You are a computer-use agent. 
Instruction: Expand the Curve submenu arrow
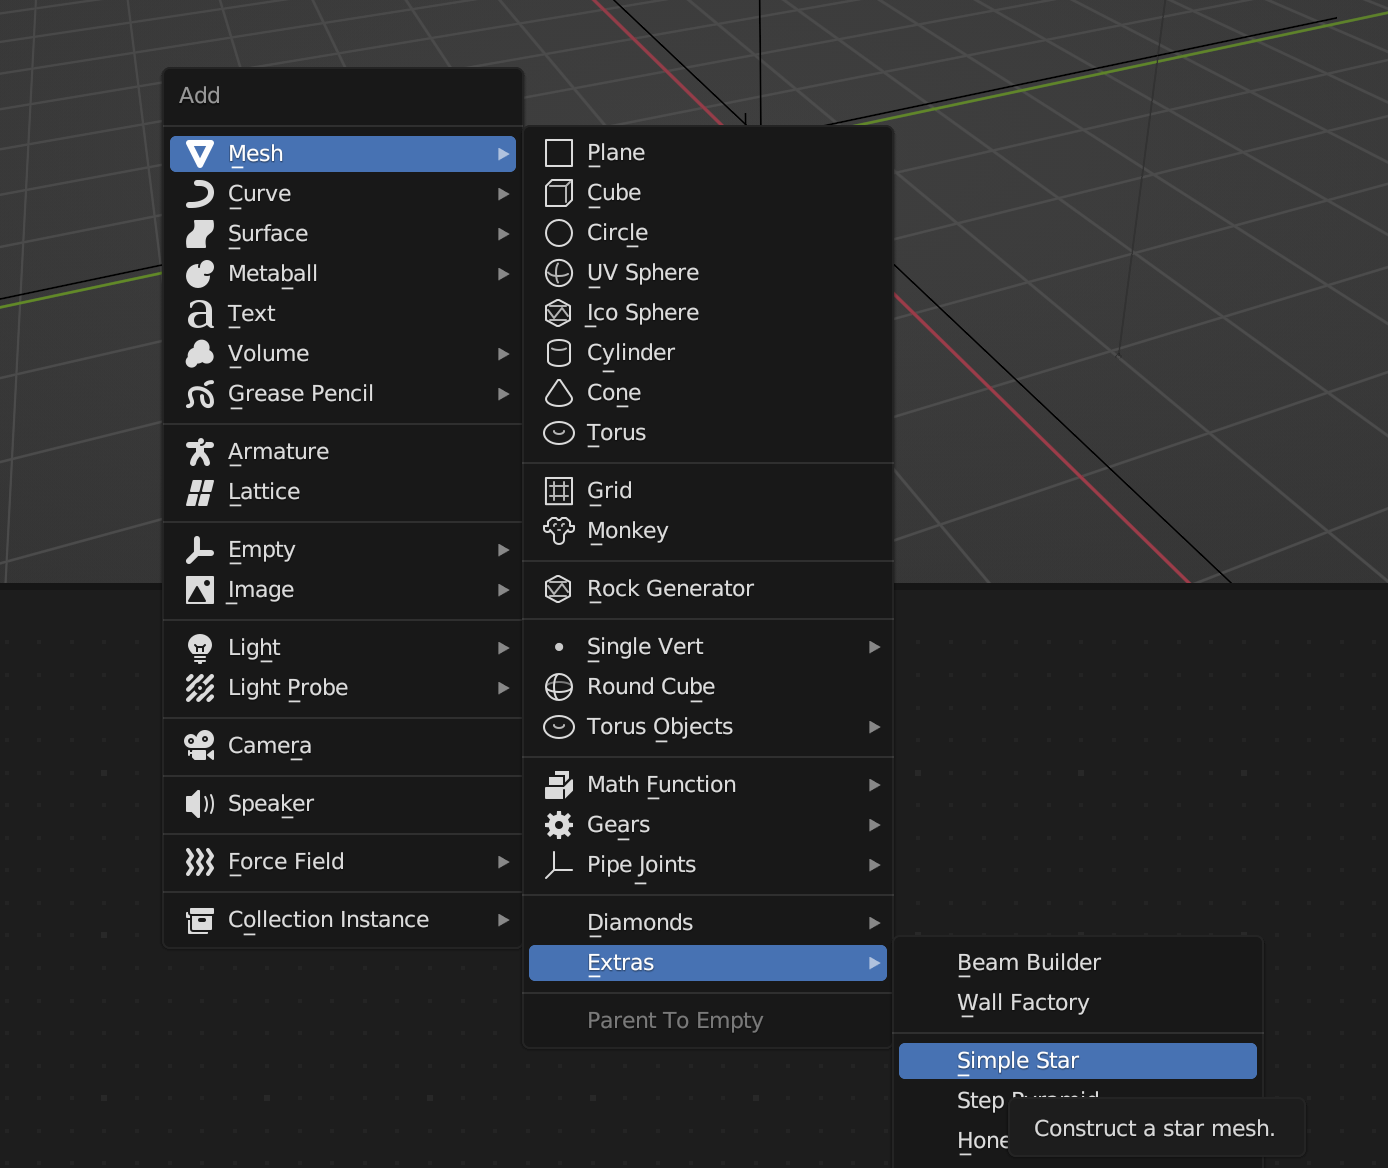[x=504, y=194]
